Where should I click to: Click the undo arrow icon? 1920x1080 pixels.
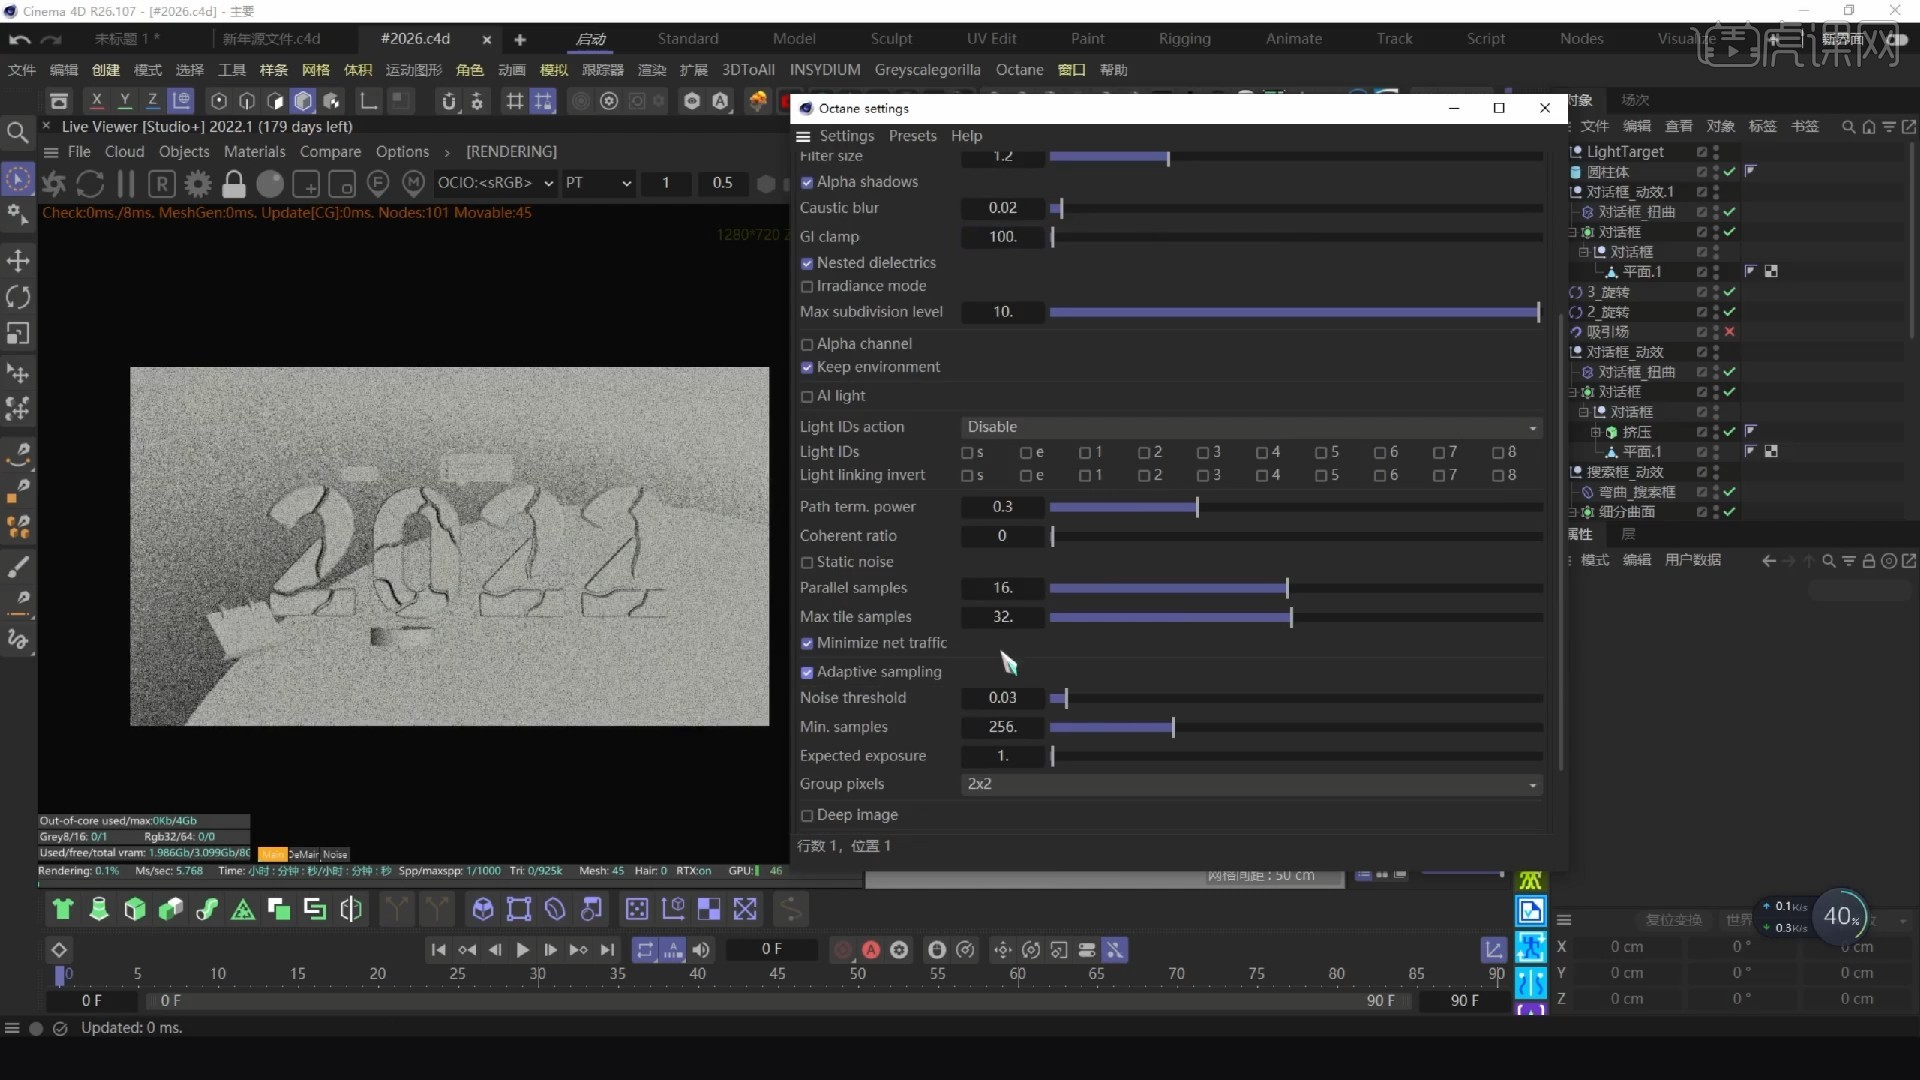click(x=19, y=39)
